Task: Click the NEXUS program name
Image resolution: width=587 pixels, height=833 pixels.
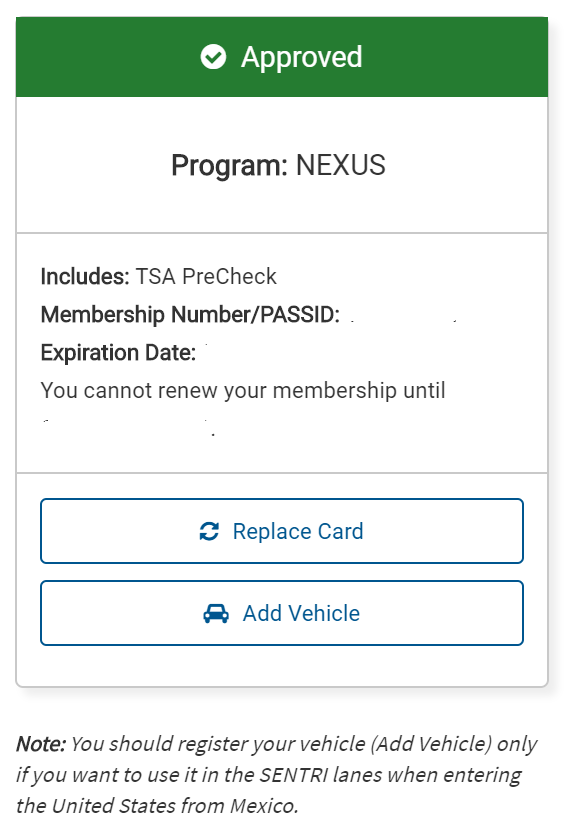Action: pos(341,165)
